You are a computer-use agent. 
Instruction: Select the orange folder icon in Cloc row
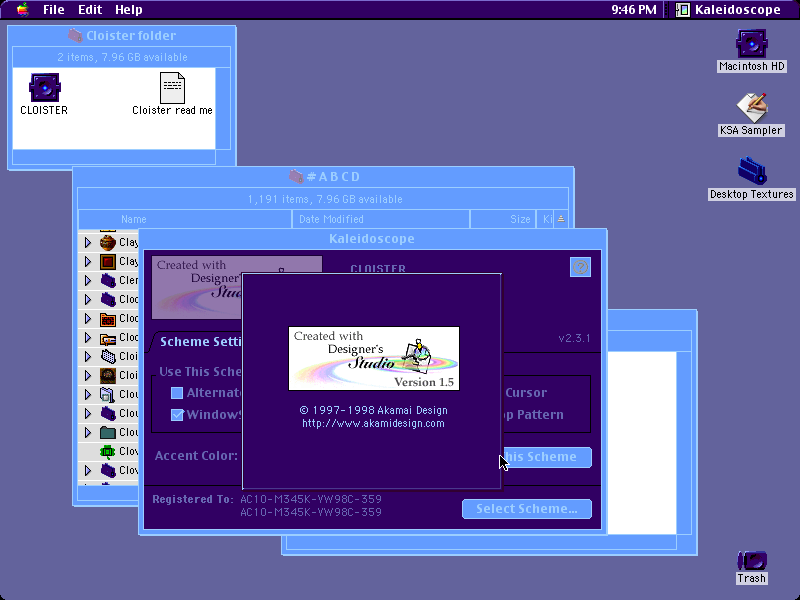(108, 318)
